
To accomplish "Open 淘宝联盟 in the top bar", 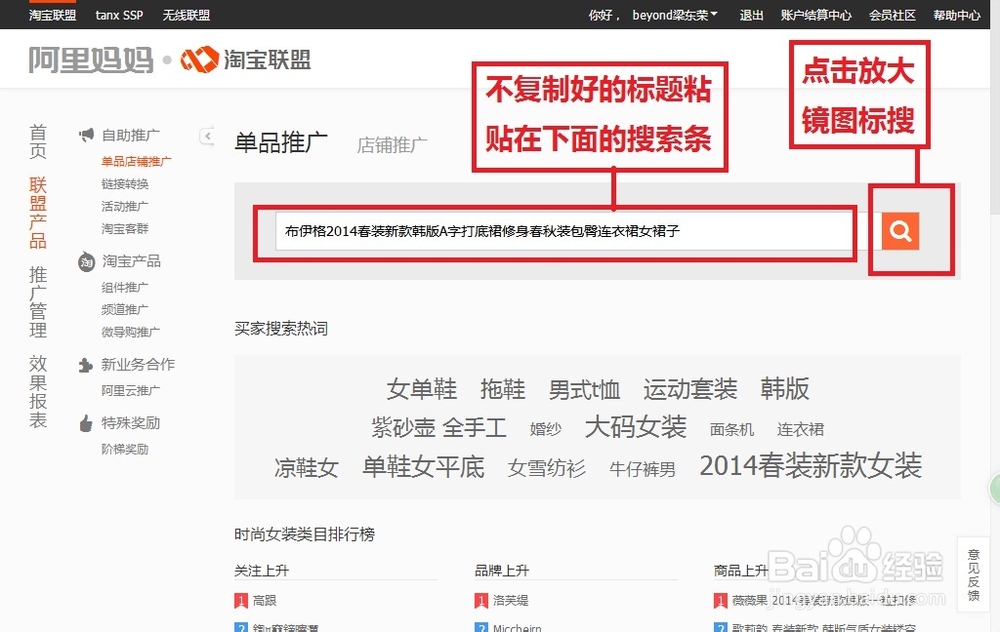I will [x=52, y=15].
